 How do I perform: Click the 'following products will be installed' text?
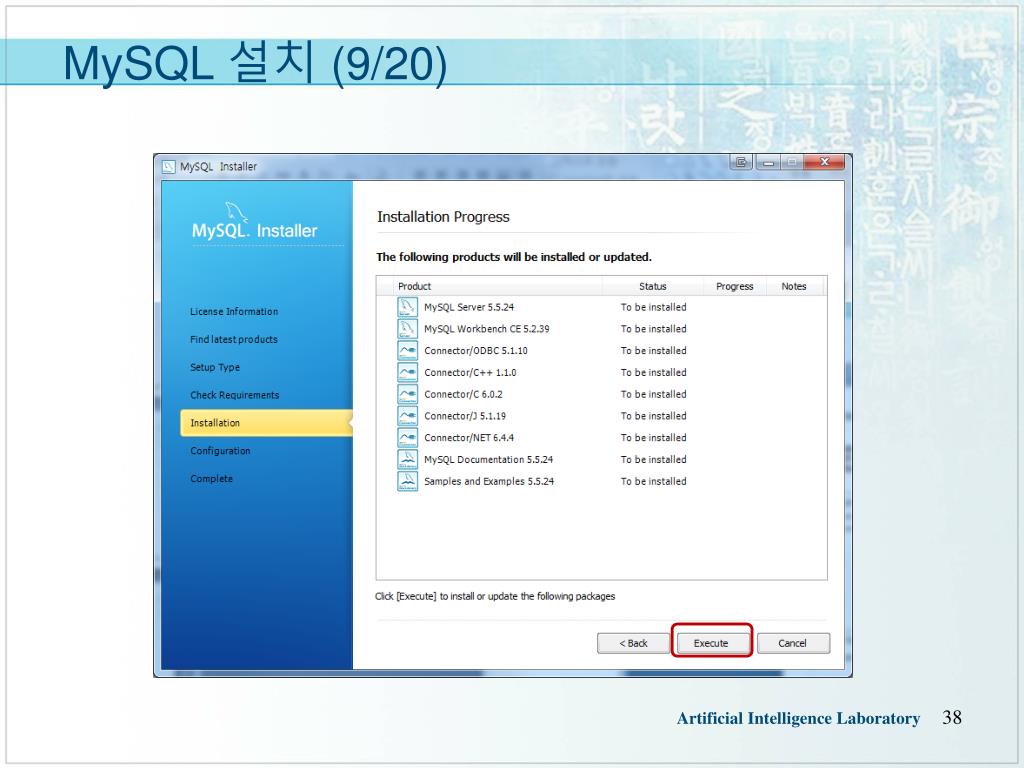tap(514, 257)
